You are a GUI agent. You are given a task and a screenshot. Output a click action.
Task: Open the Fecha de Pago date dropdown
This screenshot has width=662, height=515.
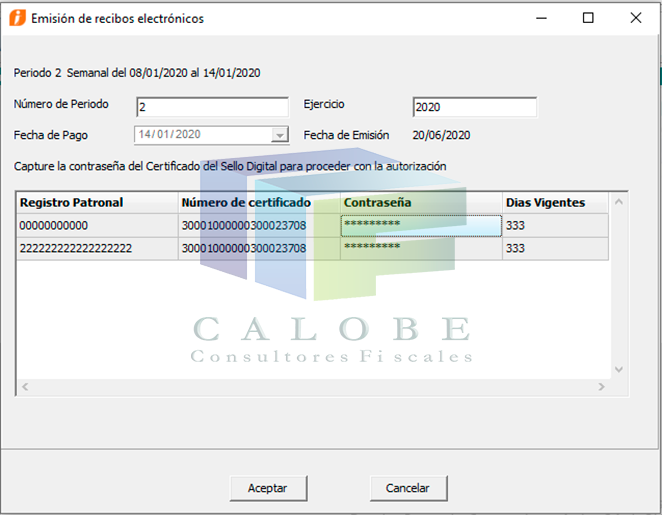[x=279, y=135]
